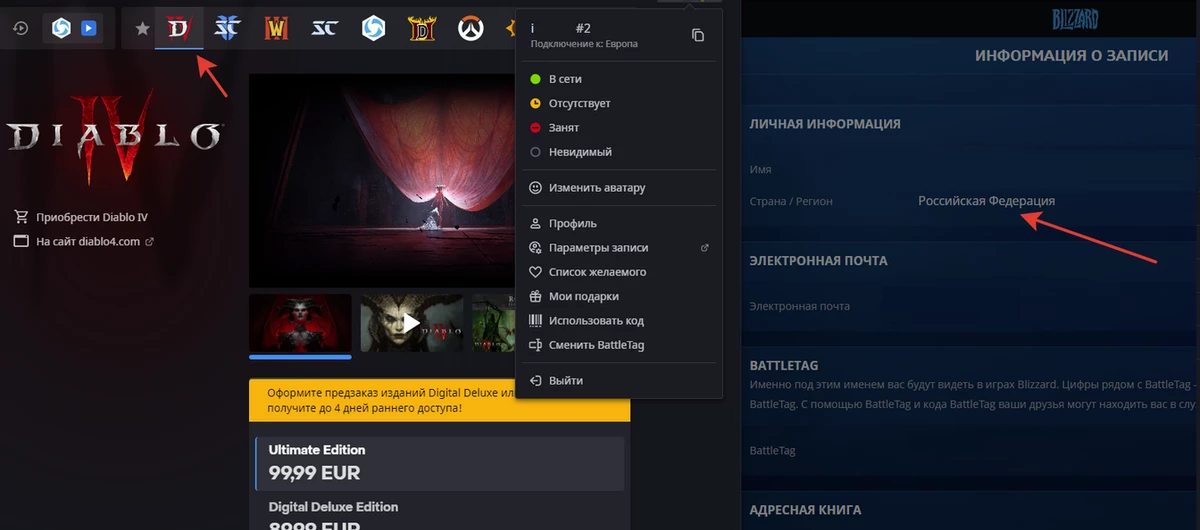Viewport: 1200px width, 530px height.
Task: Click the yellow pre-order Digital Deluxe banner
Action: (440, 401)
